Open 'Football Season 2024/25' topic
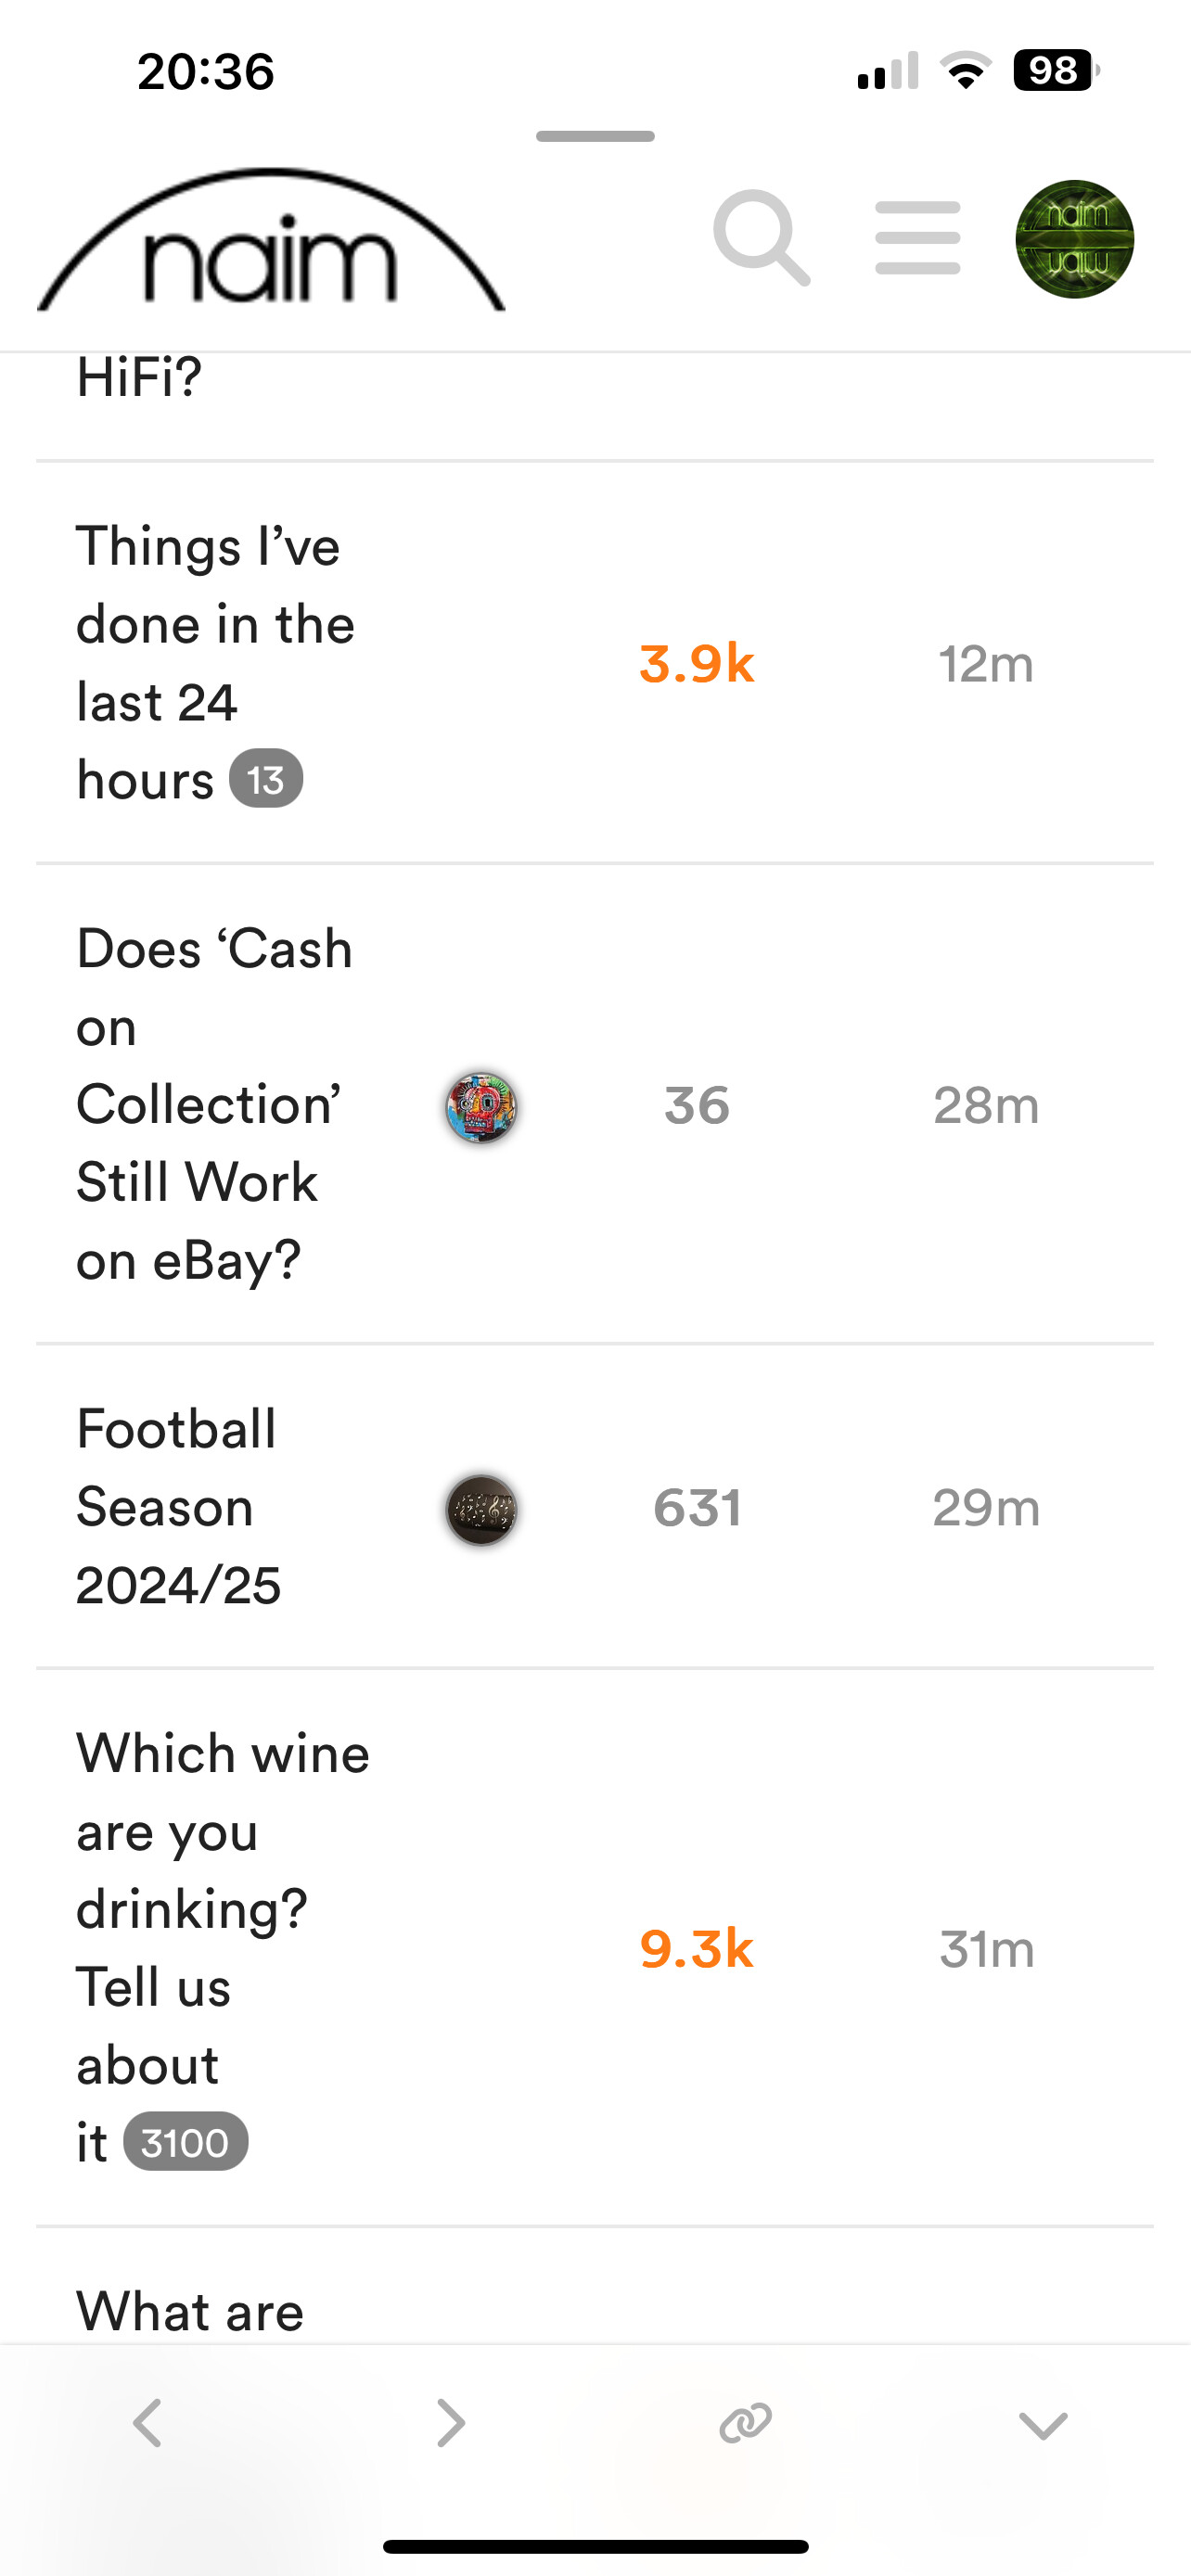Viewport: 1191px width, 2576px height. click(x=178, y=1506)
